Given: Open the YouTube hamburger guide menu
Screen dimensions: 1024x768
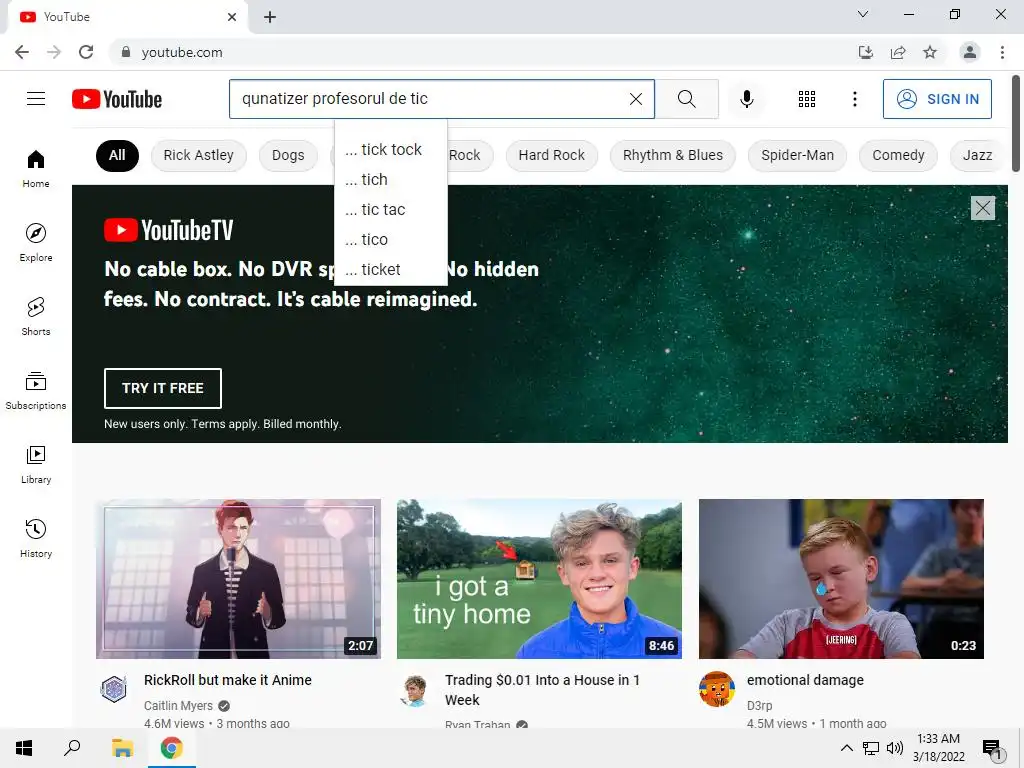Looking at the screenshot, I should coord(36,99).
